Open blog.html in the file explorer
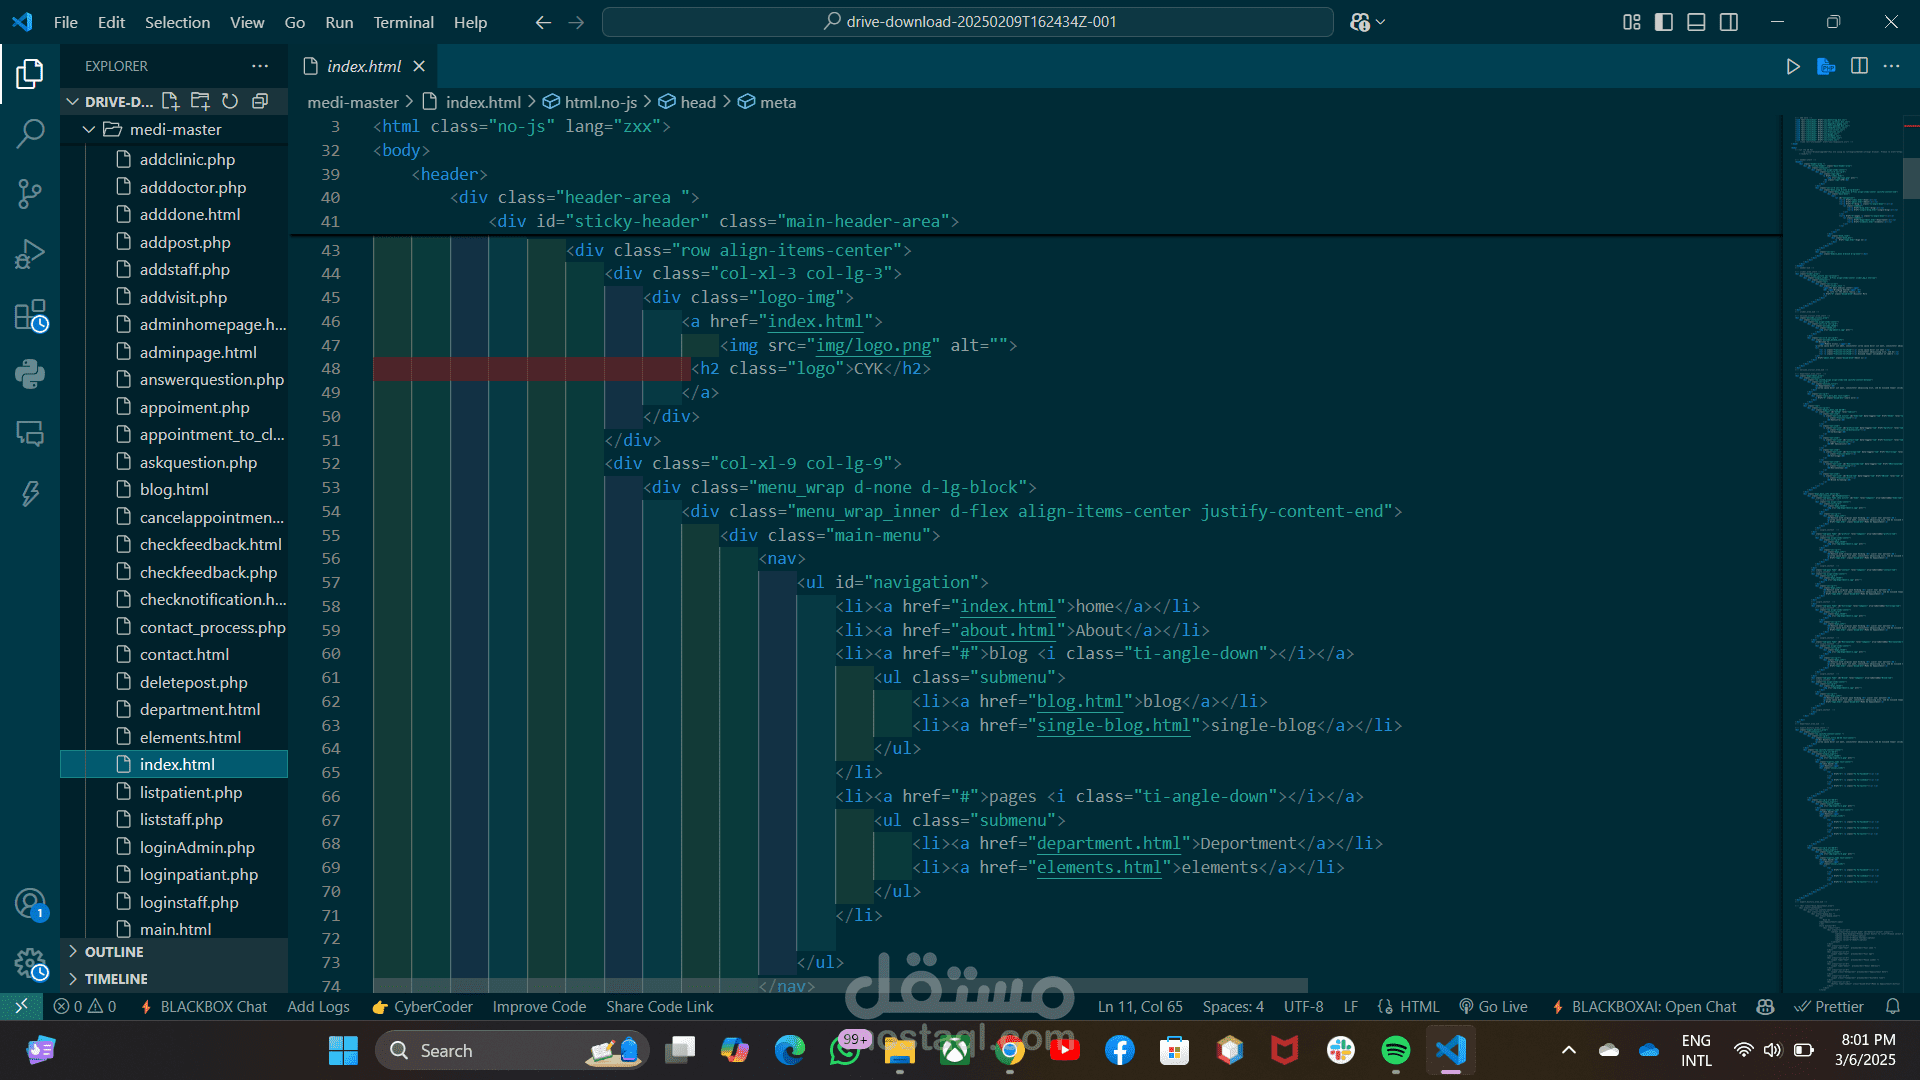The width and height of the screenshot is (1920, 1080). coord(174,489)
